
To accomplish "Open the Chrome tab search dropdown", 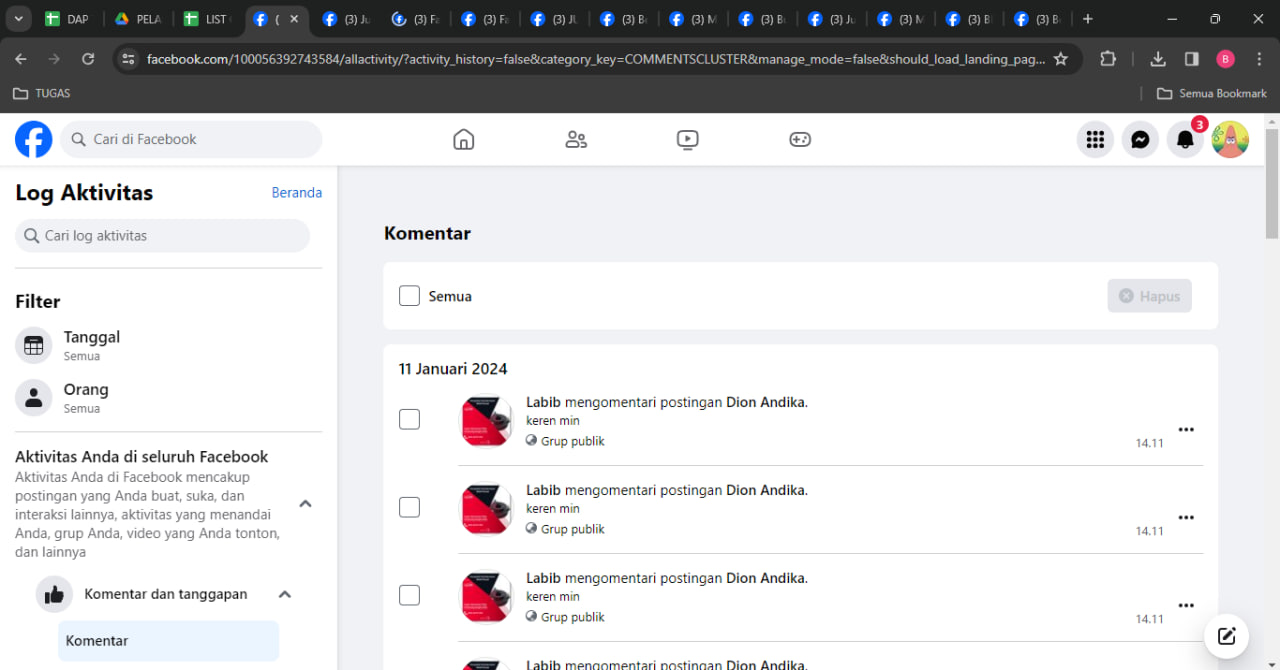I will point(19,19).
